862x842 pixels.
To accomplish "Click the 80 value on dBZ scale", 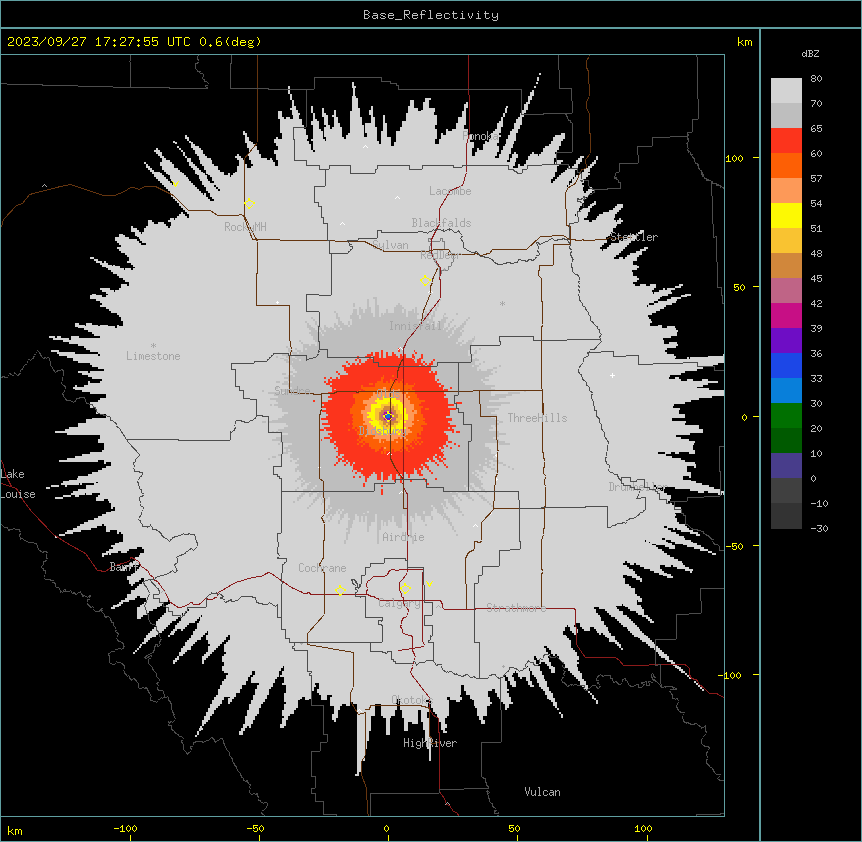I will (x=816, y=79).
